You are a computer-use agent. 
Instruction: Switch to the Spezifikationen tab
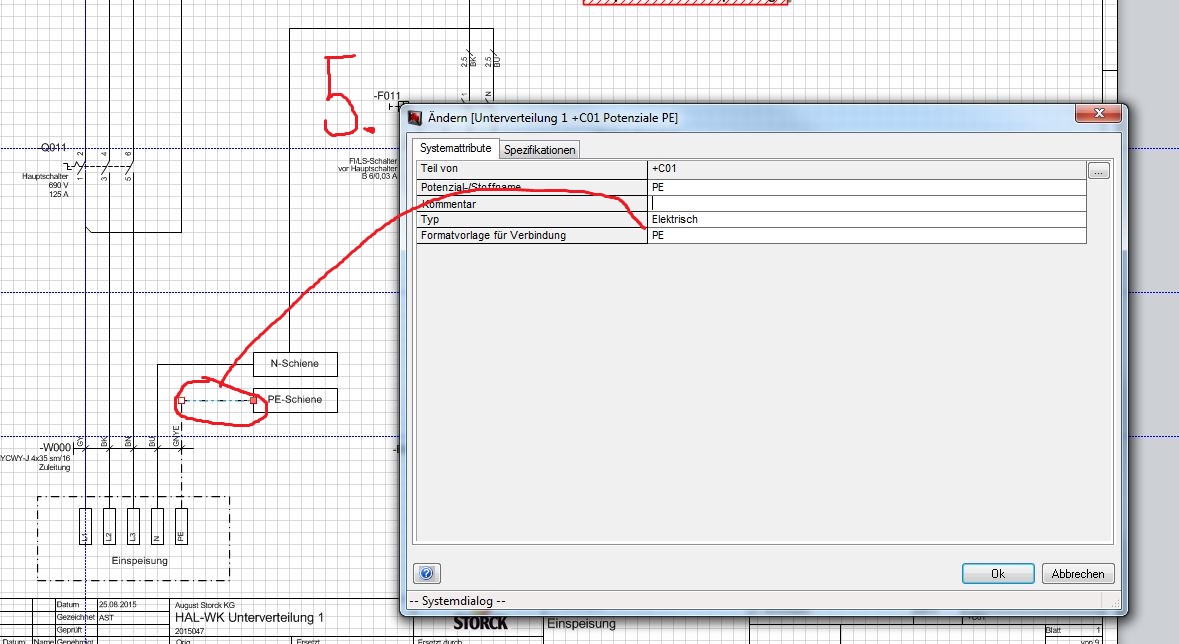(x=539, y=150)
